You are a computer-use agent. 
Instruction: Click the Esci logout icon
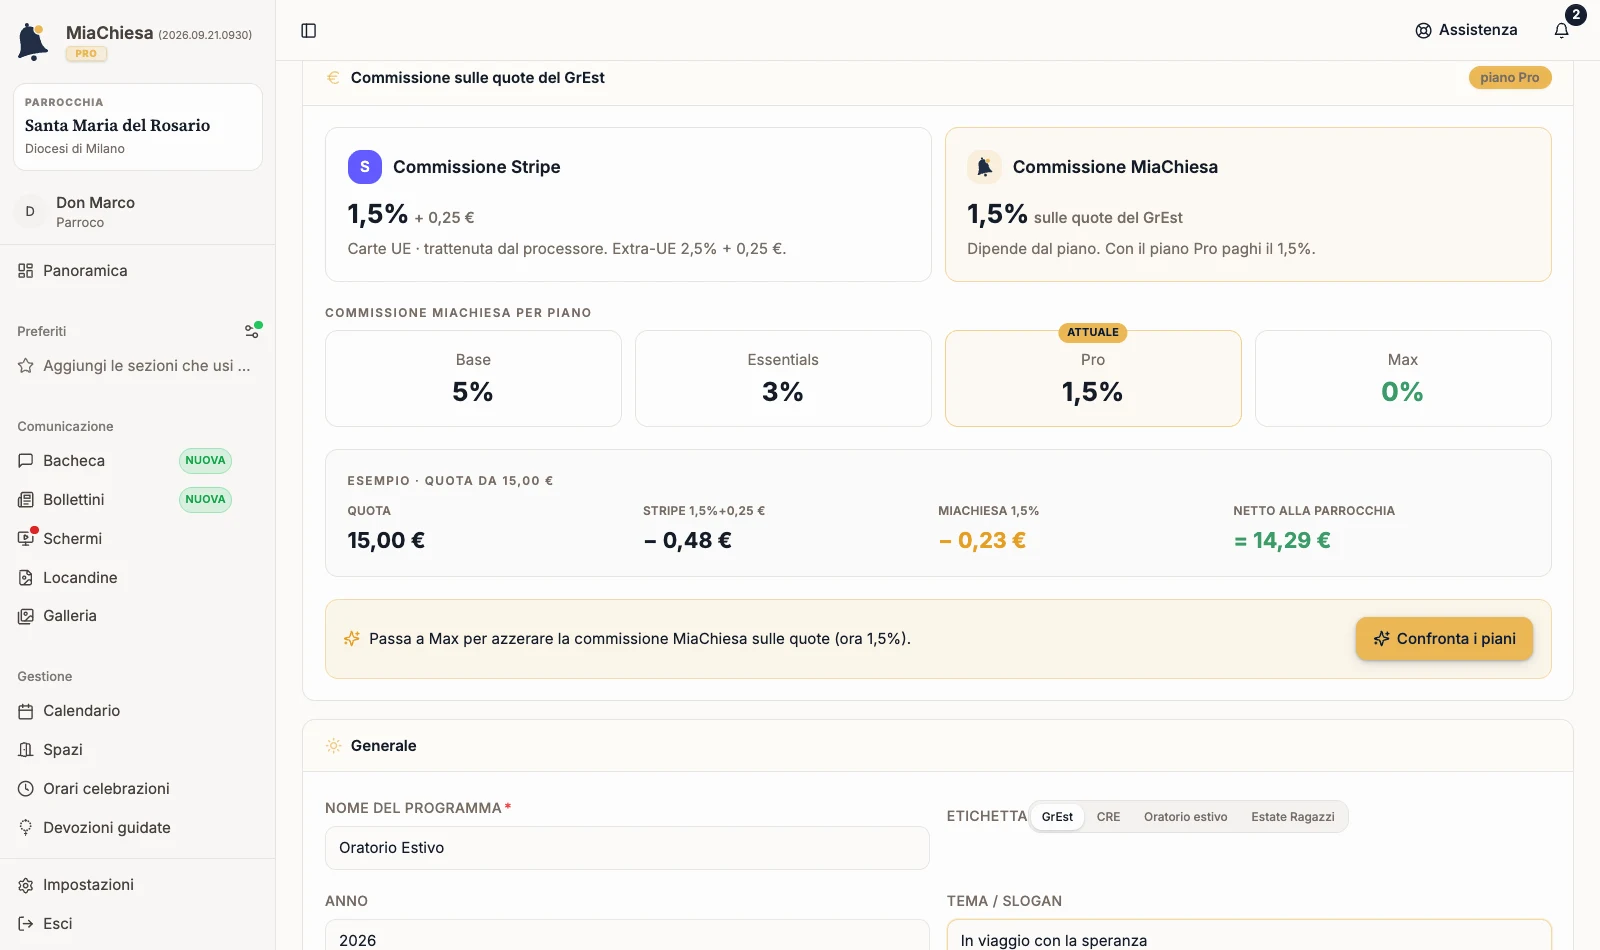click(x=26, y=924)
